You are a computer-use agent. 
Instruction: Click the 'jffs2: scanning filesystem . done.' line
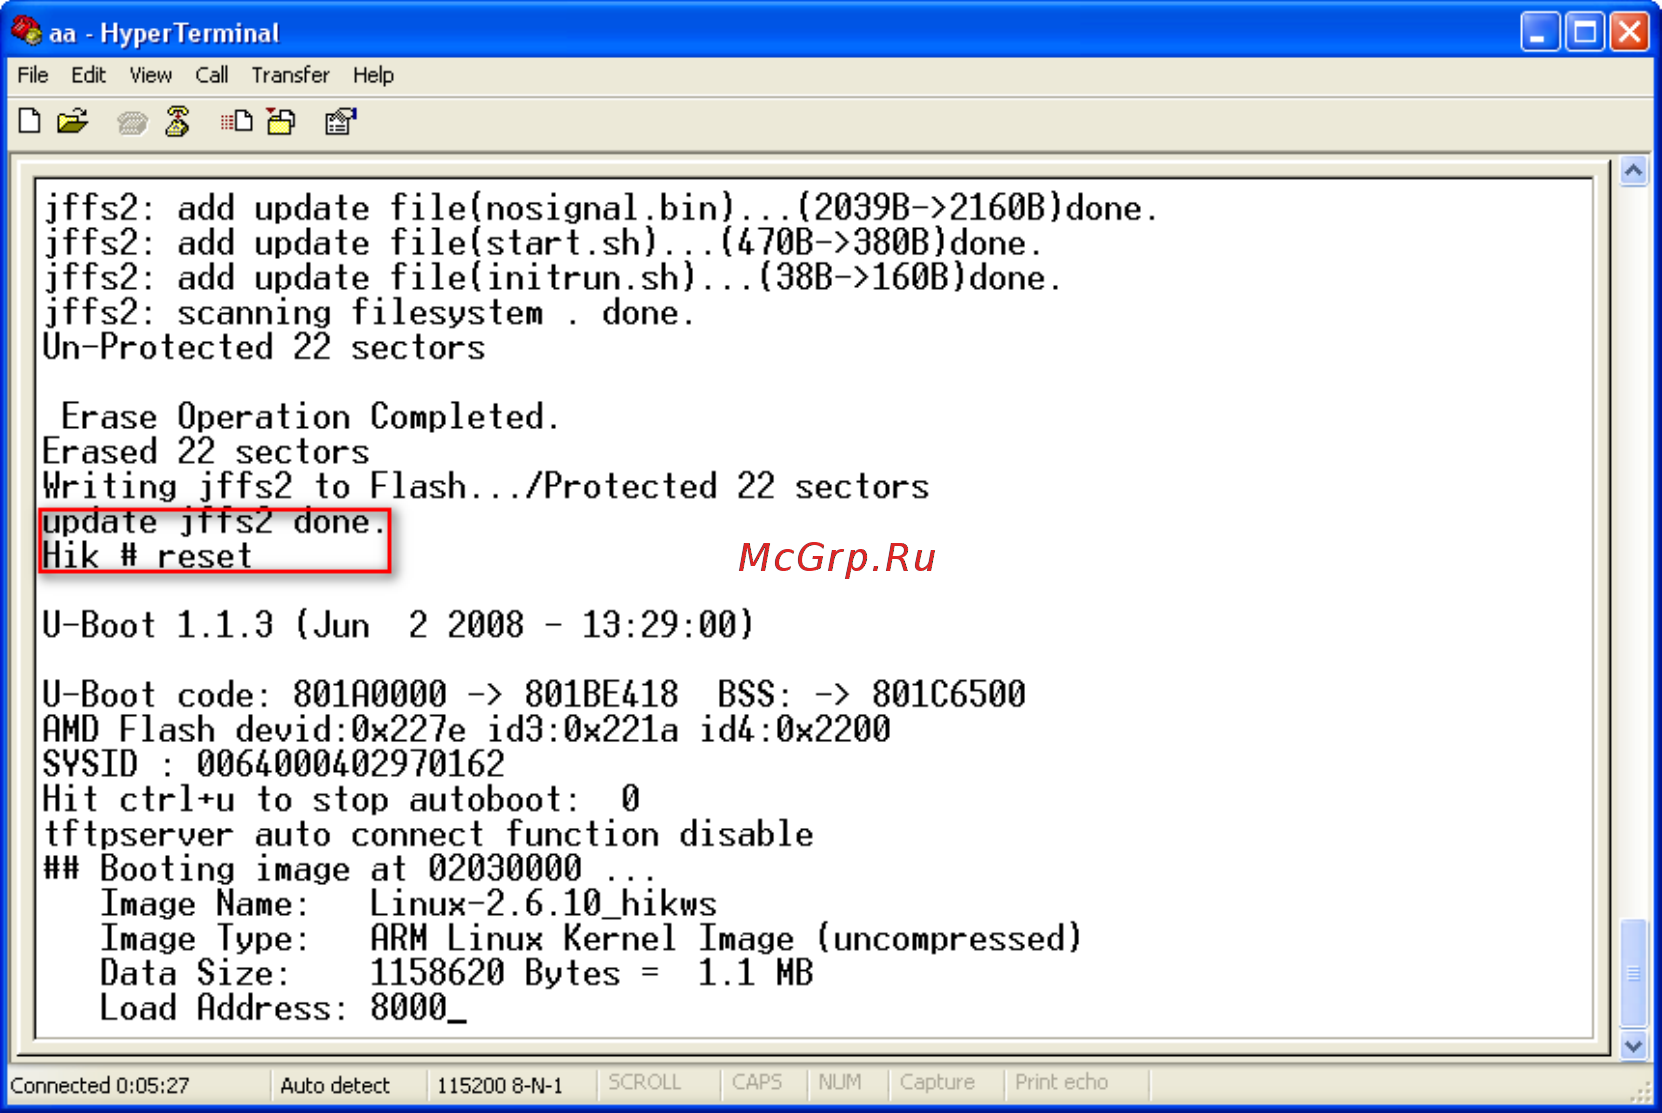pyautogui.click(x=369, y=312)
